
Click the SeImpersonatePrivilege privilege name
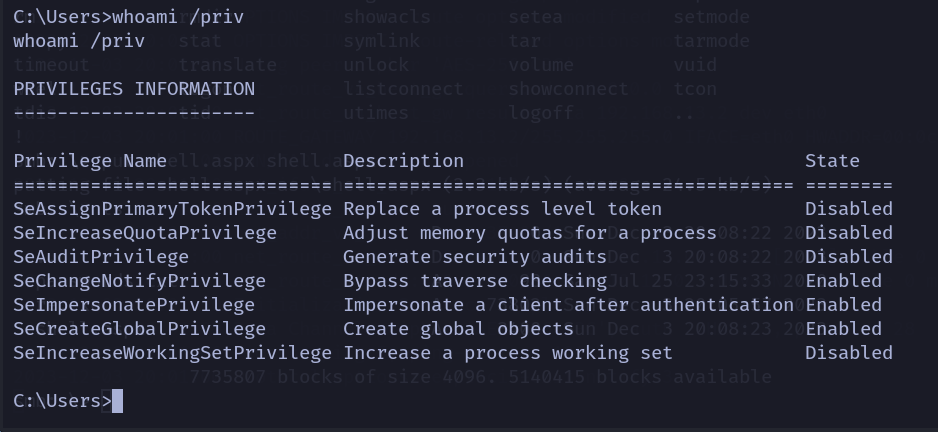134,305
